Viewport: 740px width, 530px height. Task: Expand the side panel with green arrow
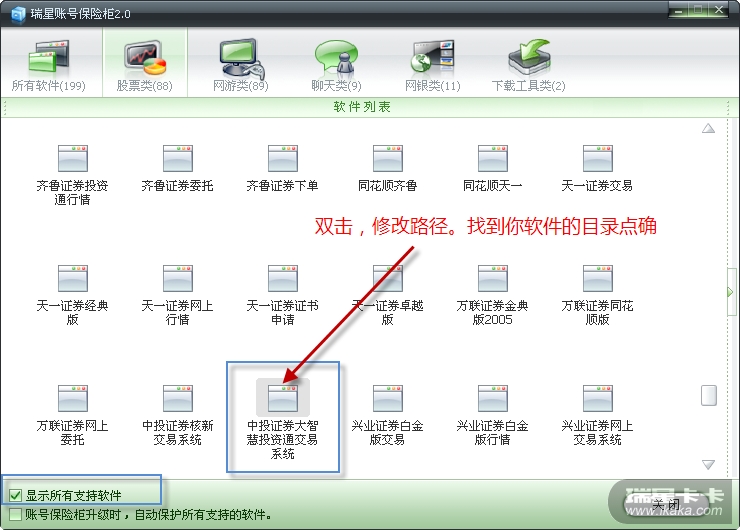(x=731, y=292)
